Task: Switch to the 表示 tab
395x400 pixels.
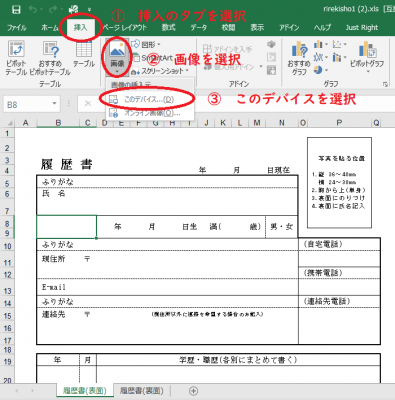Action: coord(257,28)
